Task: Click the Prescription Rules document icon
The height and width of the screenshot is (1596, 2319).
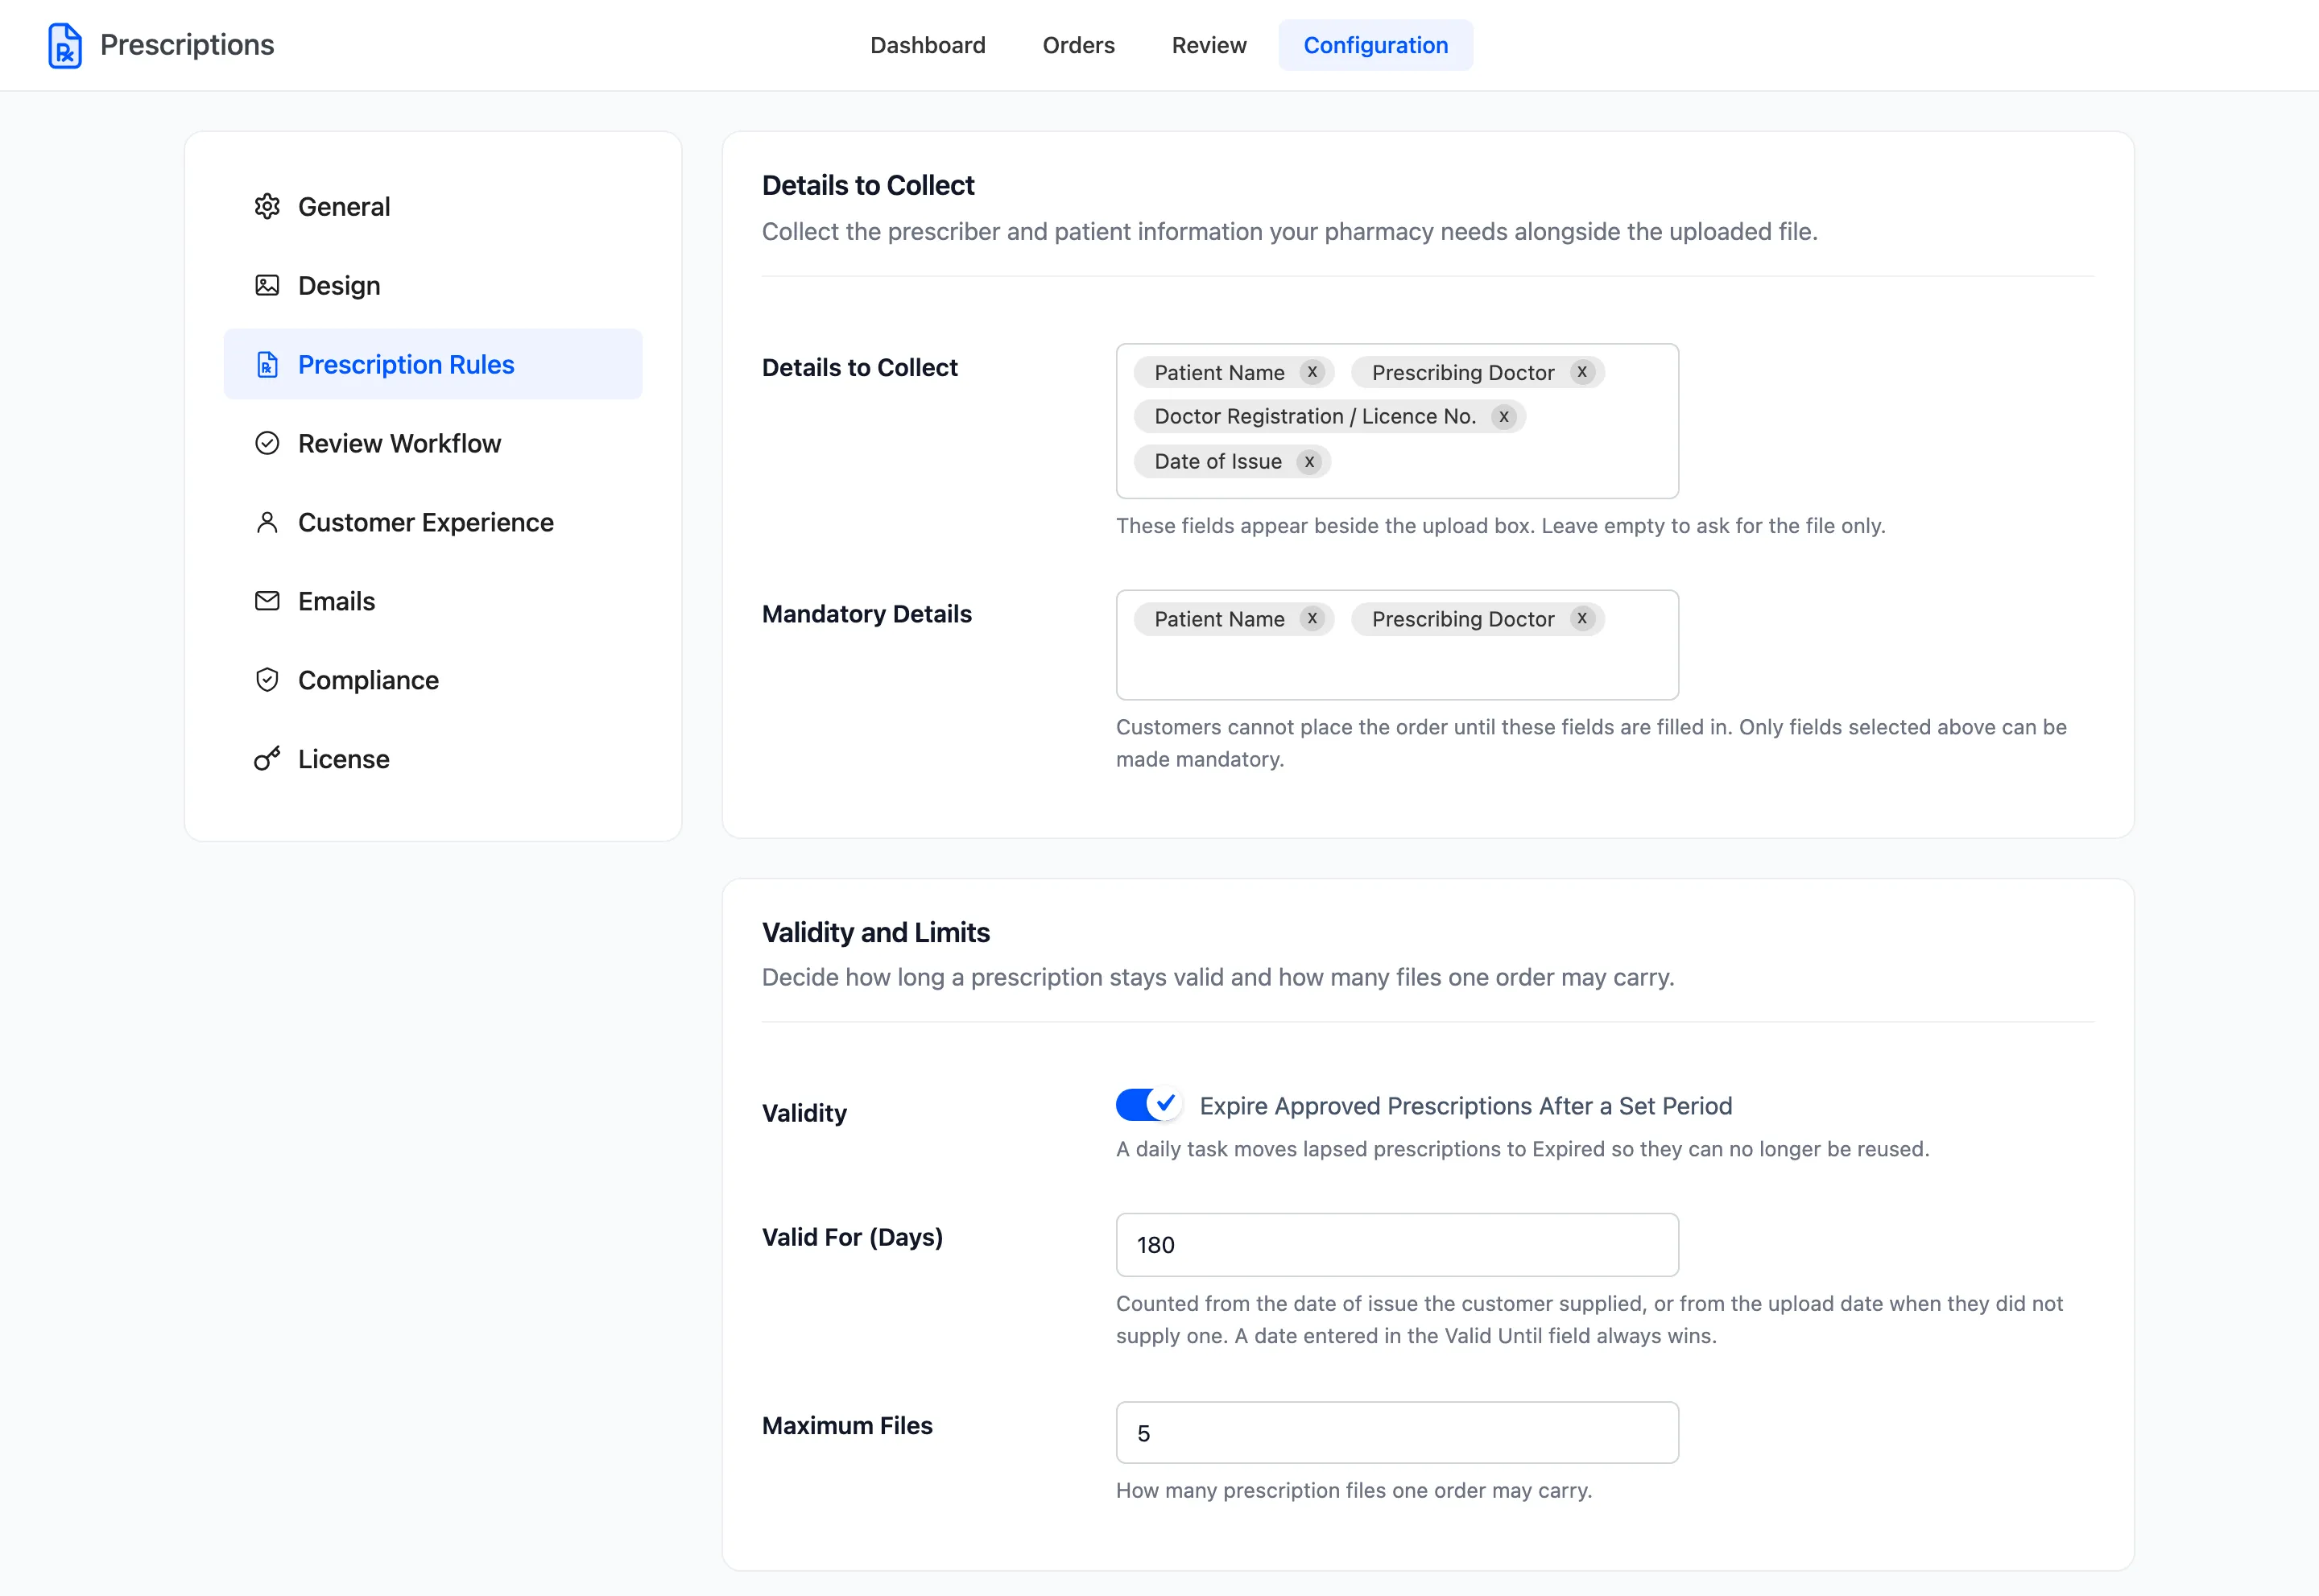Action: coord(267,364)
